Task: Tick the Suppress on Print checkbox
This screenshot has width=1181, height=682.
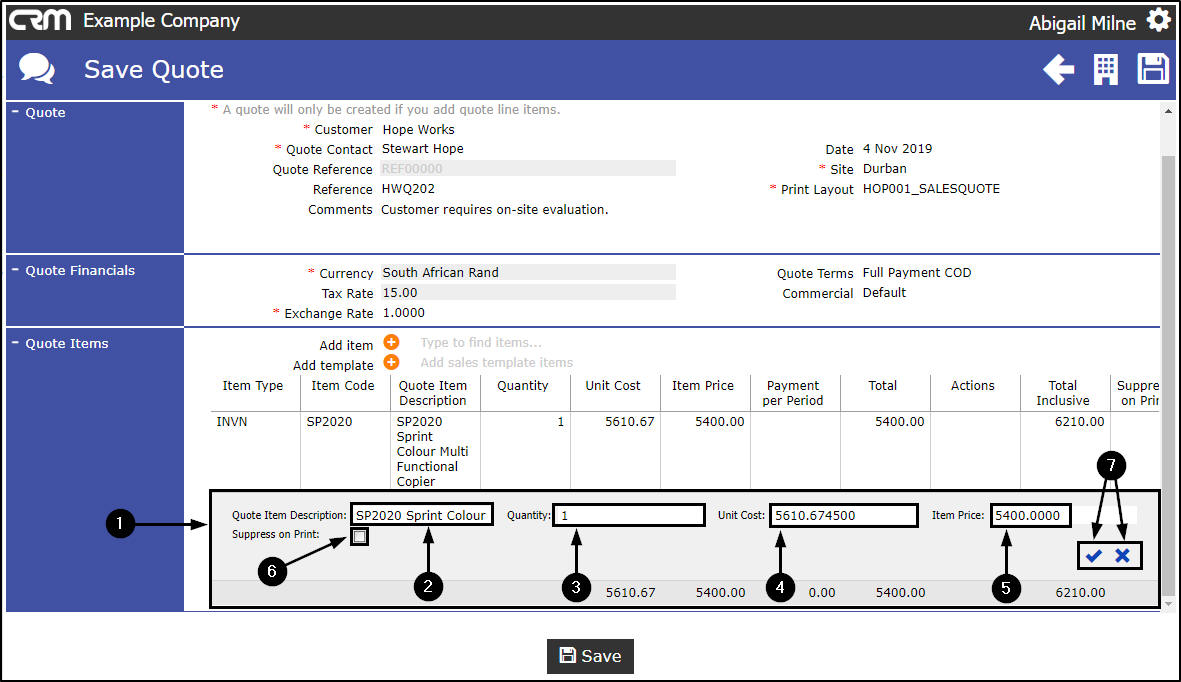Action: pos(359,537)
